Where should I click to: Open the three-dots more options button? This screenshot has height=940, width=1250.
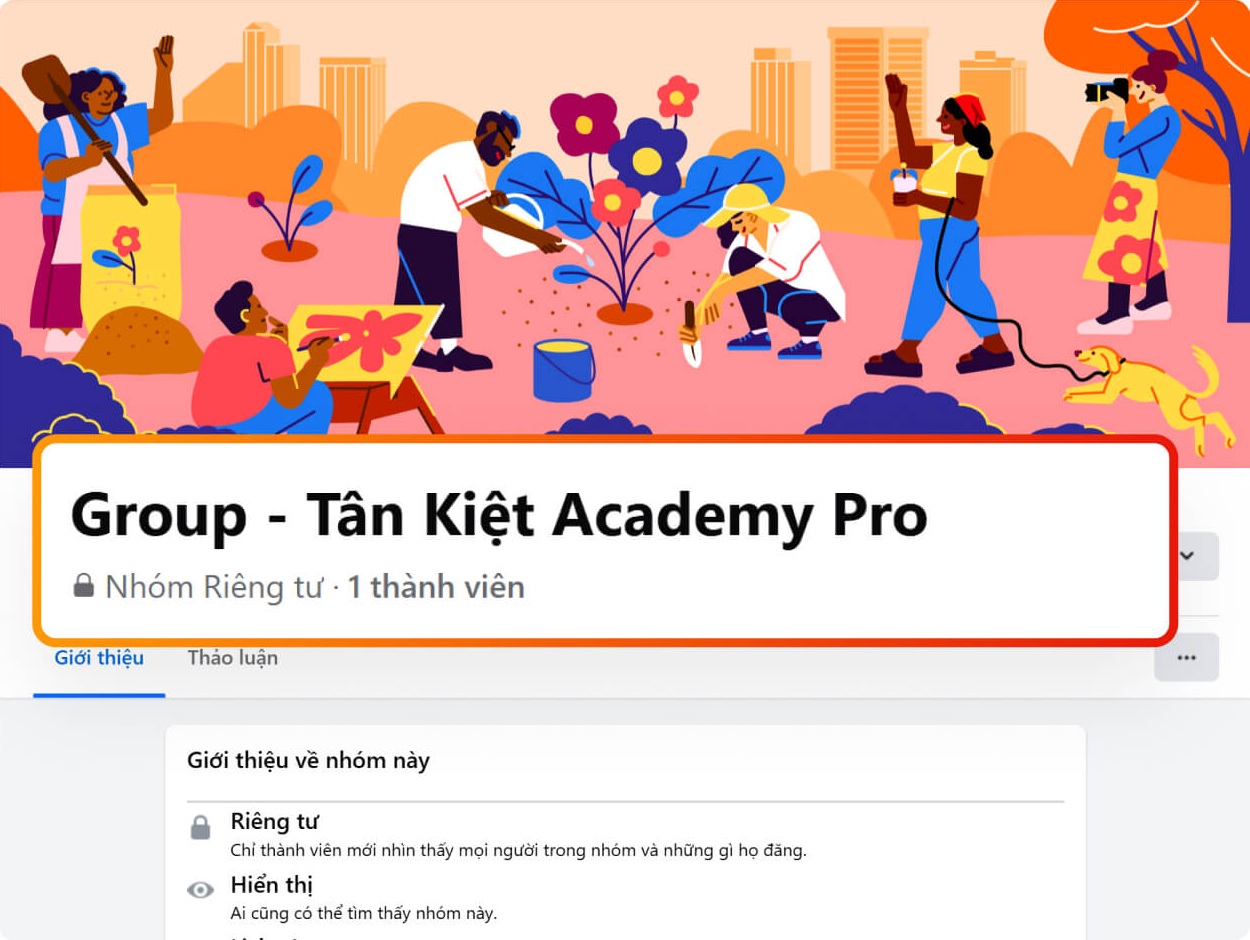pyautogui.click(x=1187, y=657)
